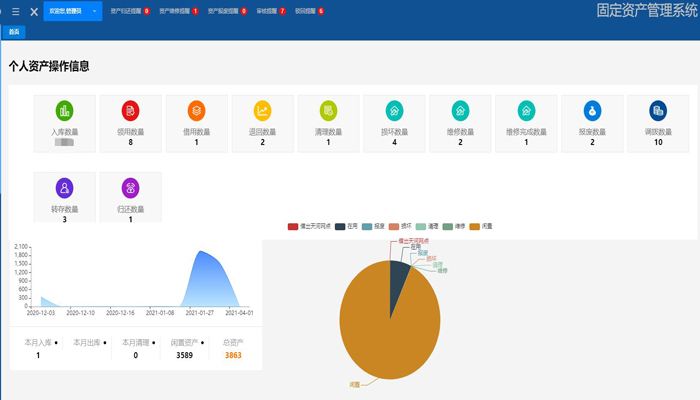Open the purple 归还数量 icon

(130, 187)
